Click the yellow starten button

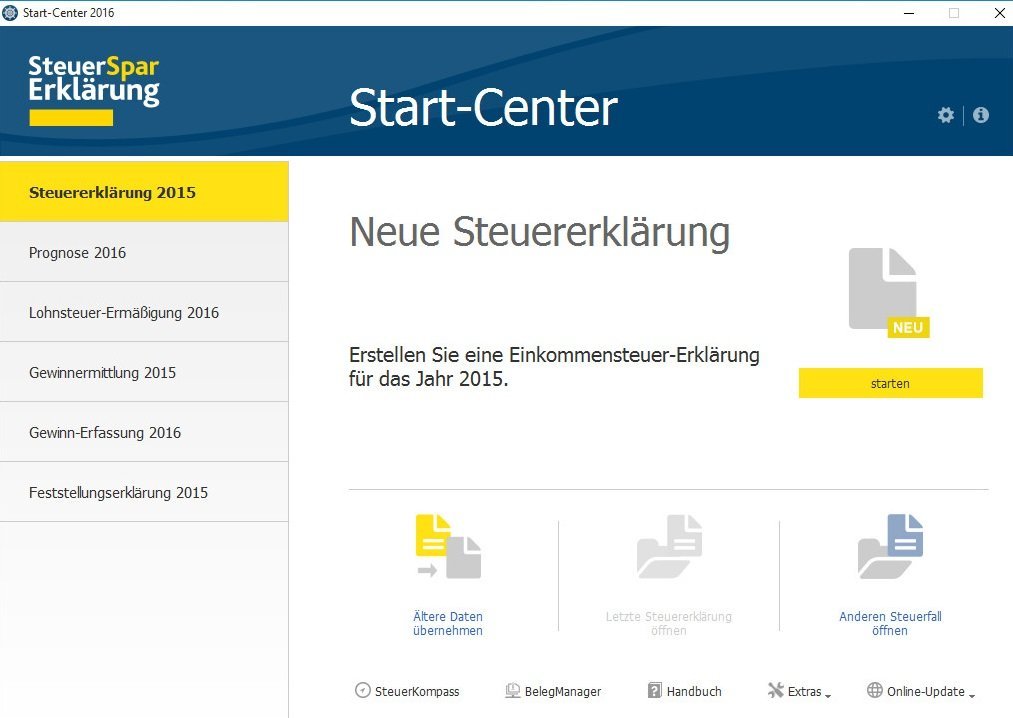coord(890,383)
